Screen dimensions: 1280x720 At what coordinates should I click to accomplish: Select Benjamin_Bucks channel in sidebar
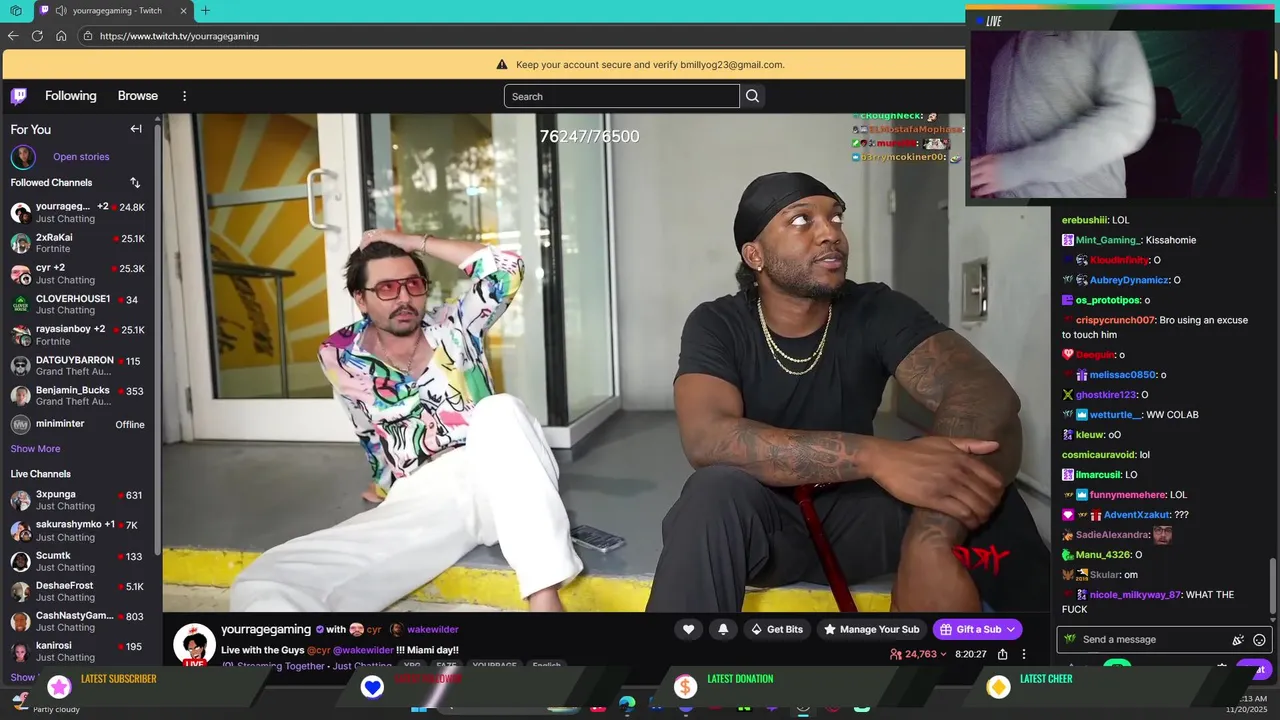[x=77, y=396]
